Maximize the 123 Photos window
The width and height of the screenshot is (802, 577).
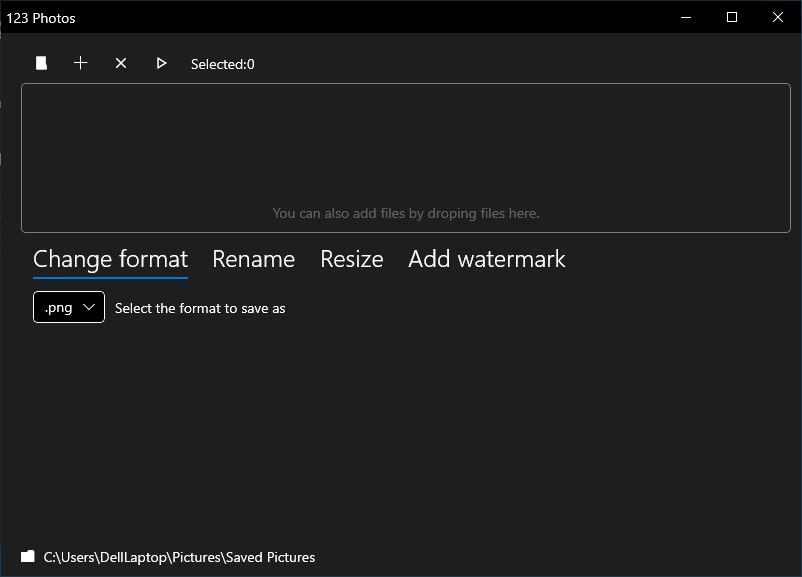point(732,17)
